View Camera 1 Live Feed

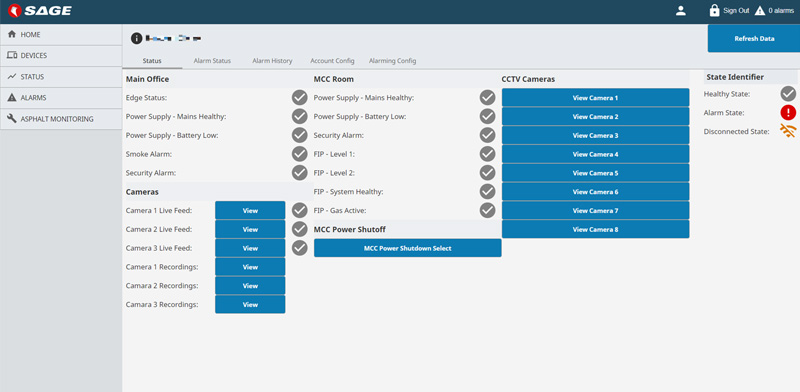[250, 210]
